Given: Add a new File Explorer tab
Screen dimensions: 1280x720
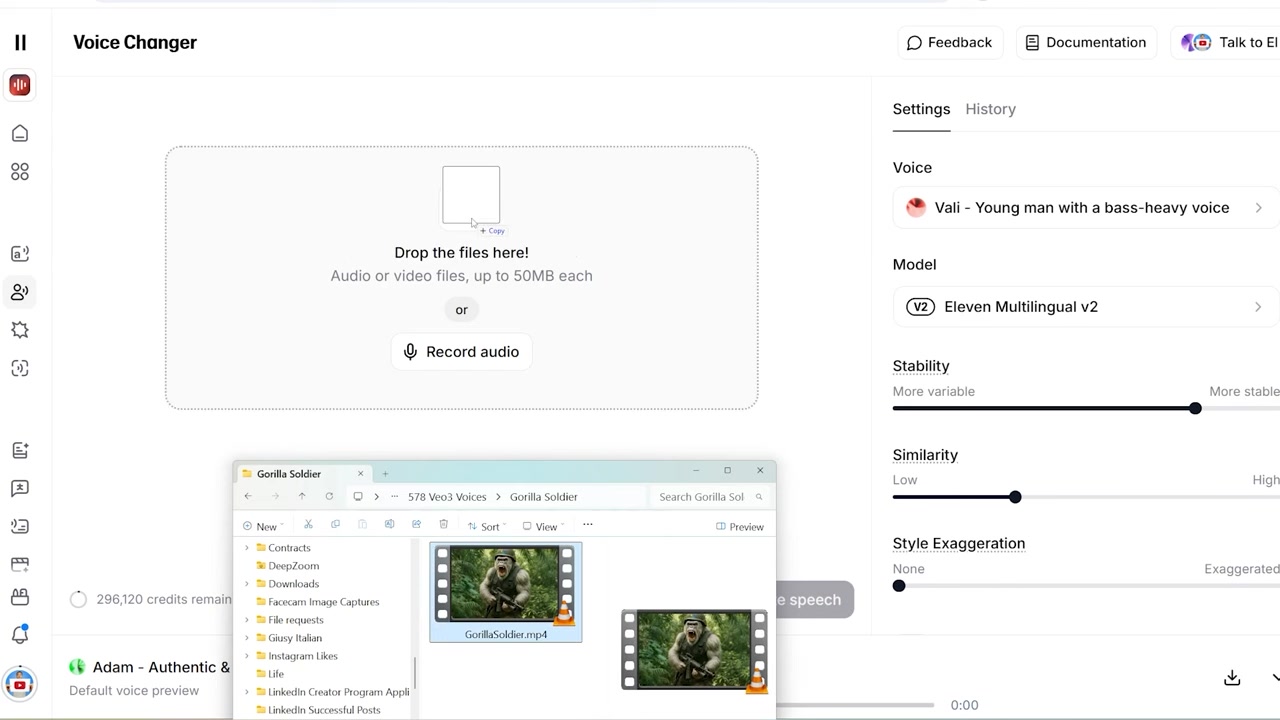Looking at the screenshot, I should coord(385,473).
